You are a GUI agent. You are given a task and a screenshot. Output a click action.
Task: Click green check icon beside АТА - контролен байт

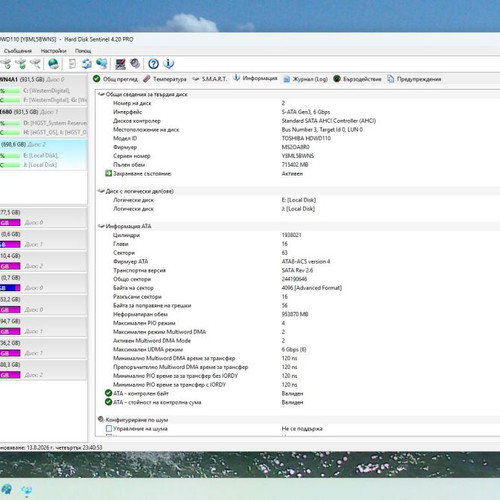[108, 393]
